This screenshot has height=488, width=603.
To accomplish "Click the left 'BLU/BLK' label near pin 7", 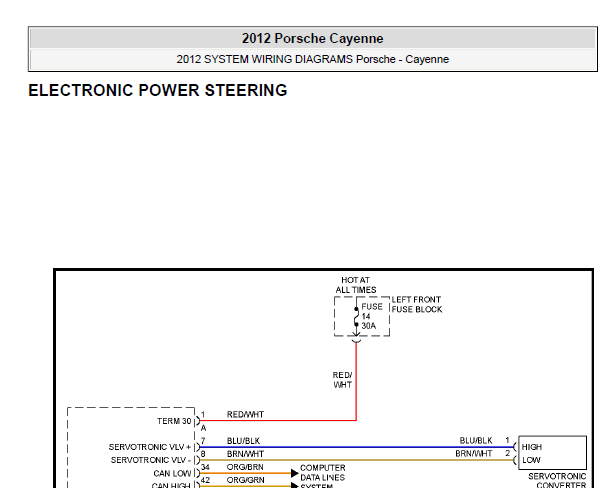I will coord(243,441).
